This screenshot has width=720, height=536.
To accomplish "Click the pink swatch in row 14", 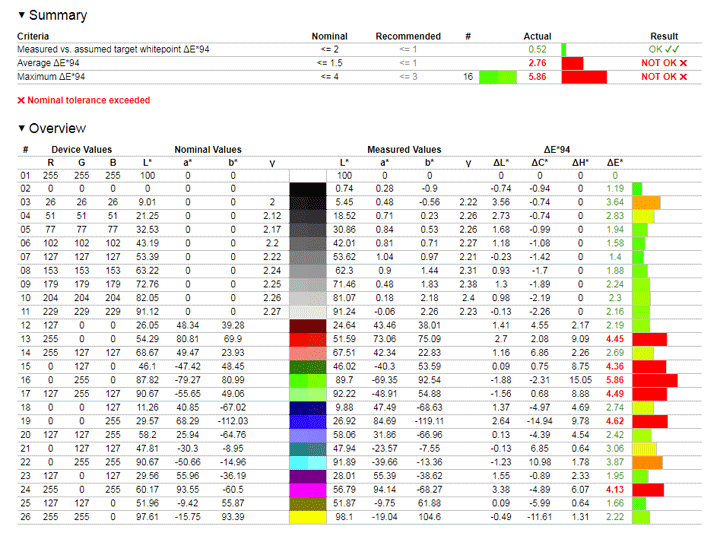I will tap(308, 353).
